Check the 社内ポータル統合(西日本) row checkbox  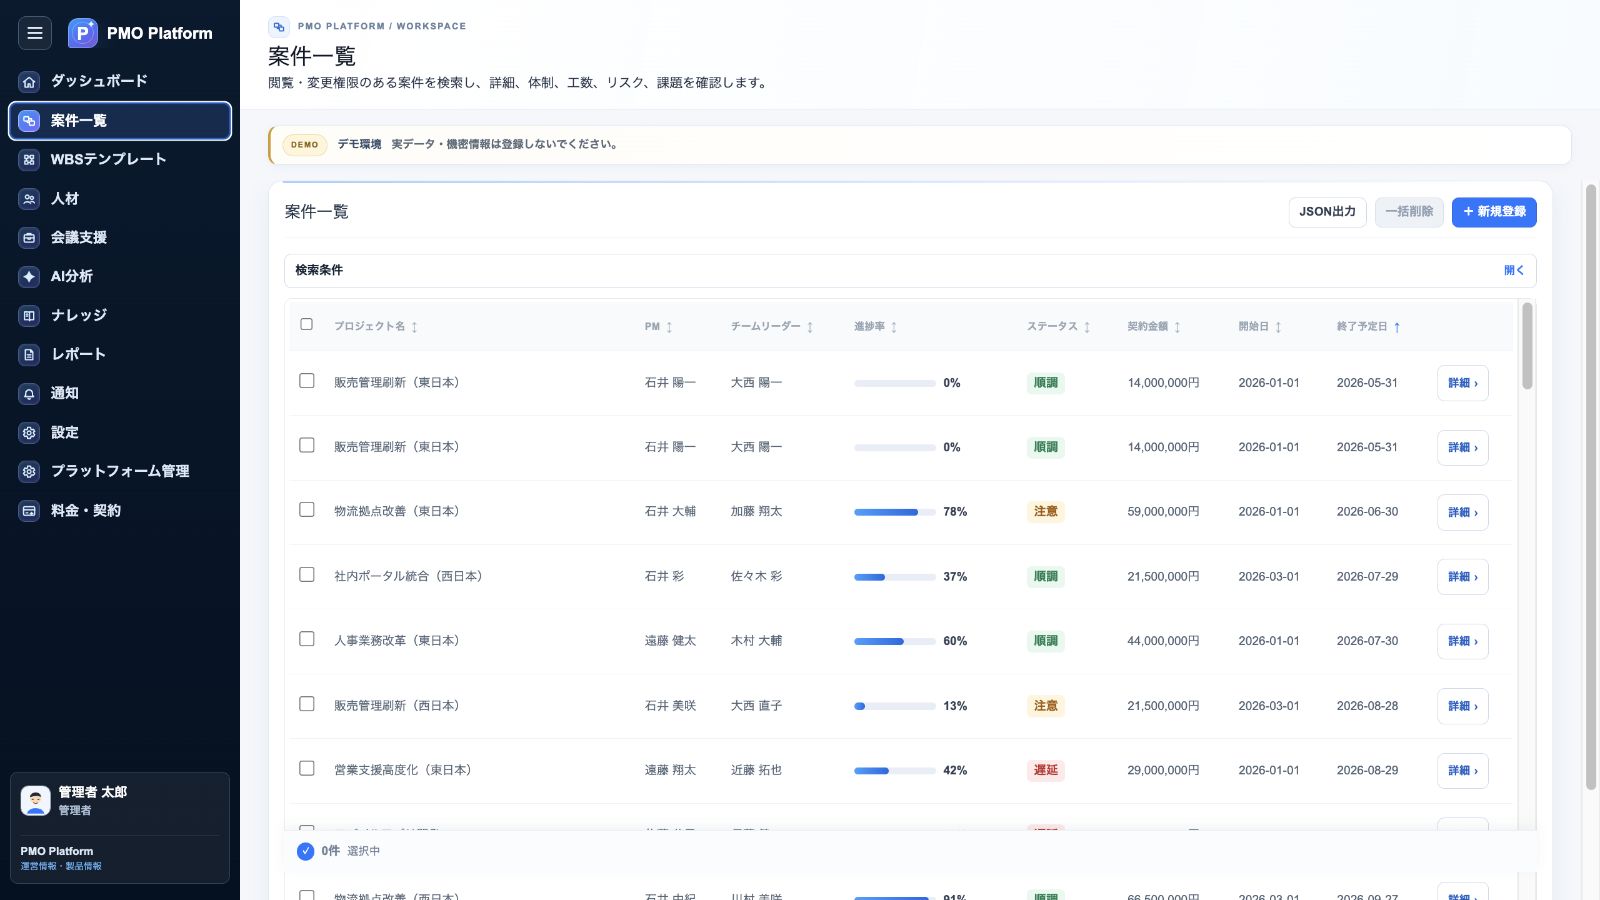tap(307, 575)
